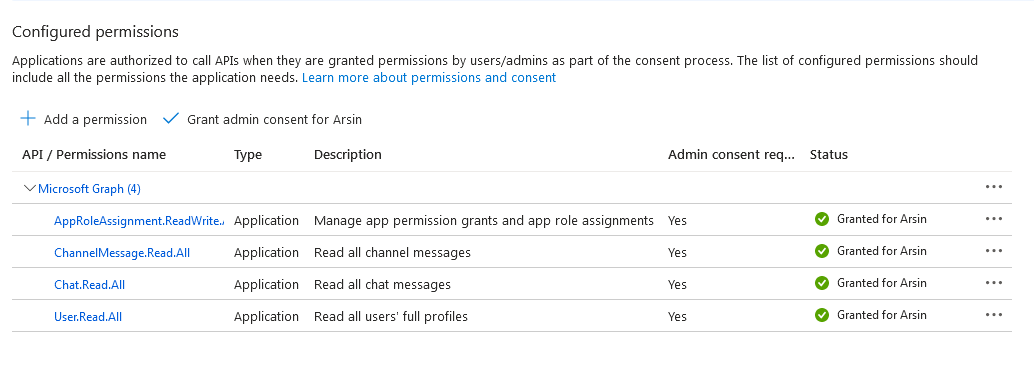The image size is (1034, 372).
Task: Click API / Permissions name column header
Action: [x=94, y=154]
